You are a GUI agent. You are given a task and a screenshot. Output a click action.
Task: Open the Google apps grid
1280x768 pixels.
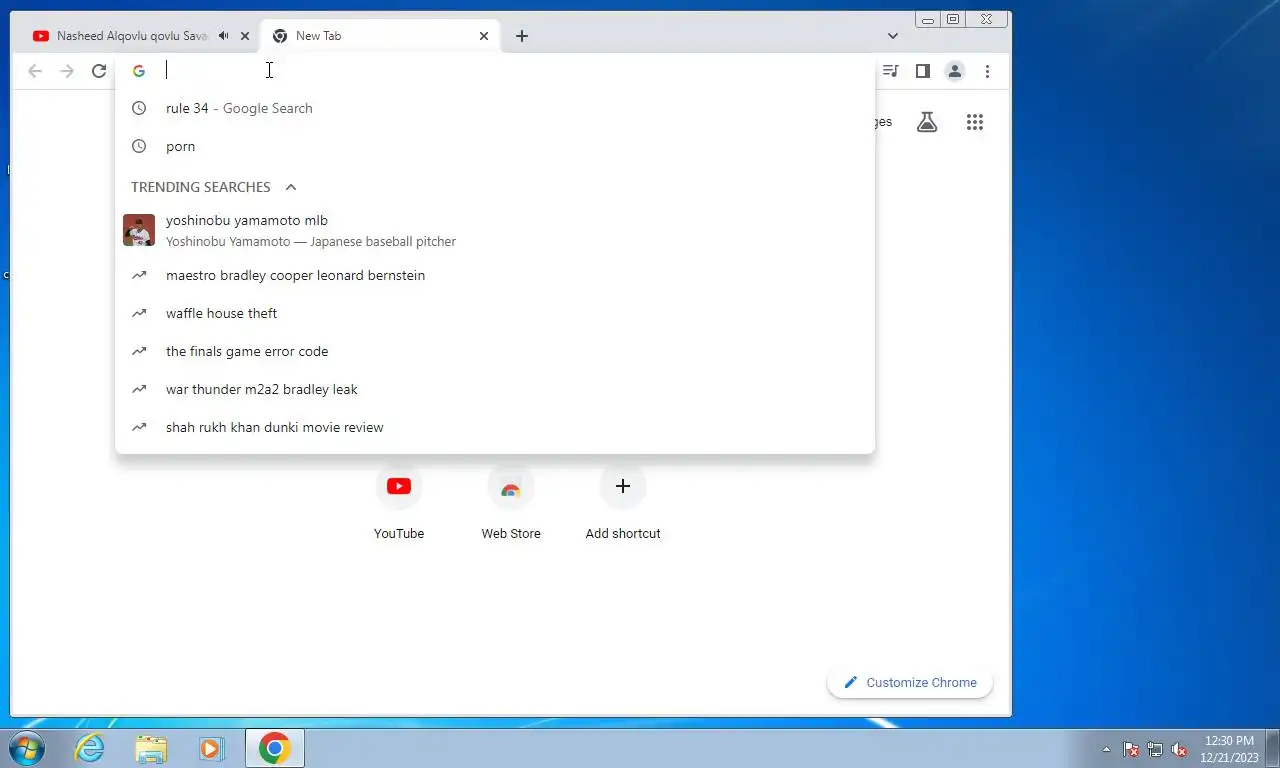pos(975,122)
